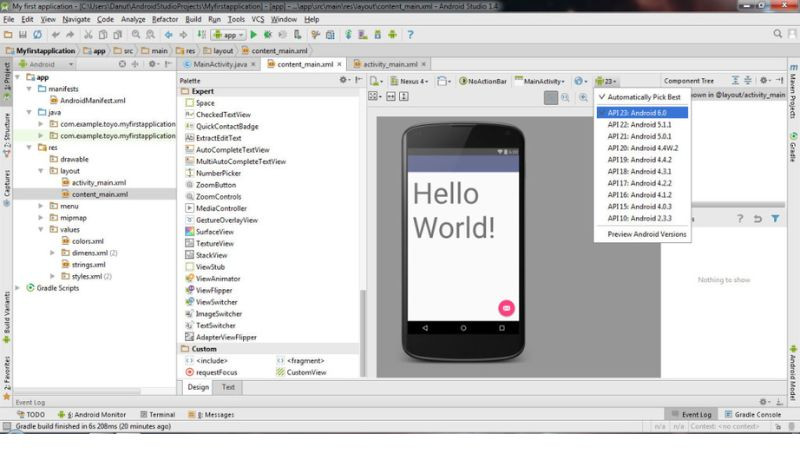The image size is (800, 450).
Task: Run the app with green play icon
Action: click(x=254, y=35)
